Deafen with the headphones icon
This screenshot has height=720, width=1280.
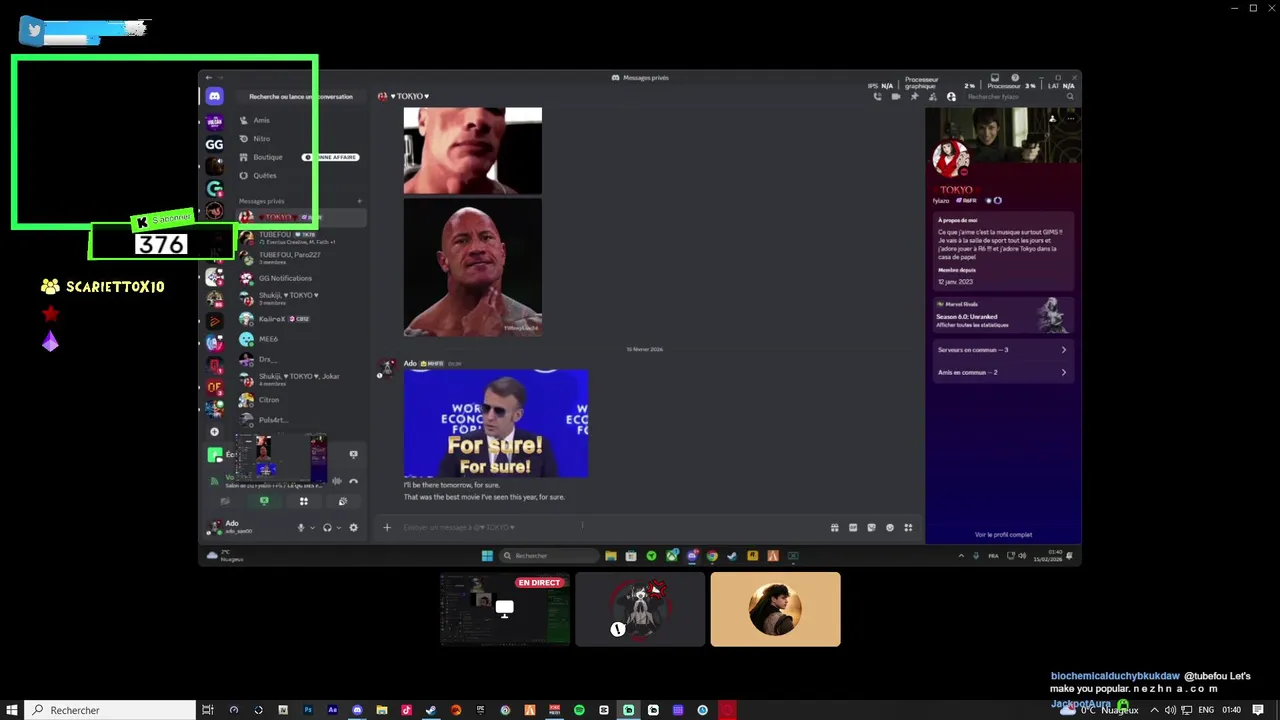click(x=327, y=527)
